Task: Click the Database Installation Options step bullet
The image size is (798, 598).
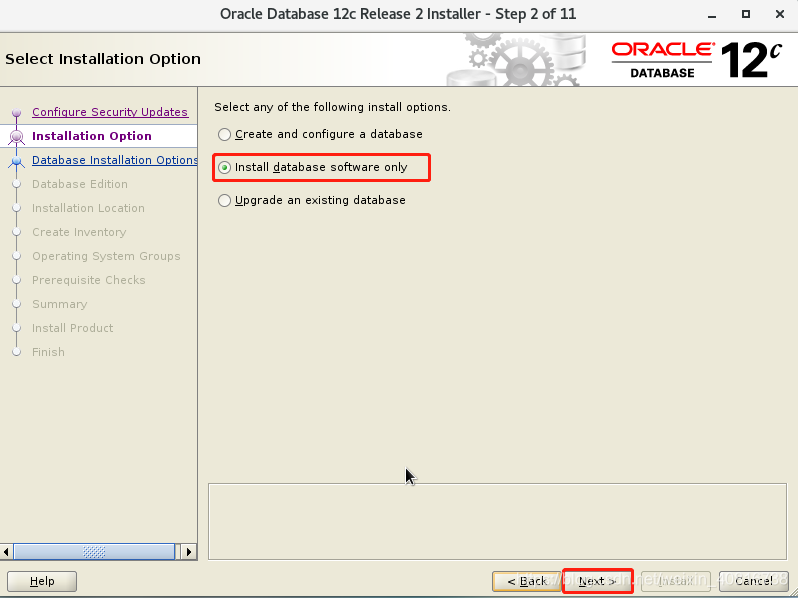Action: point(16,161)
